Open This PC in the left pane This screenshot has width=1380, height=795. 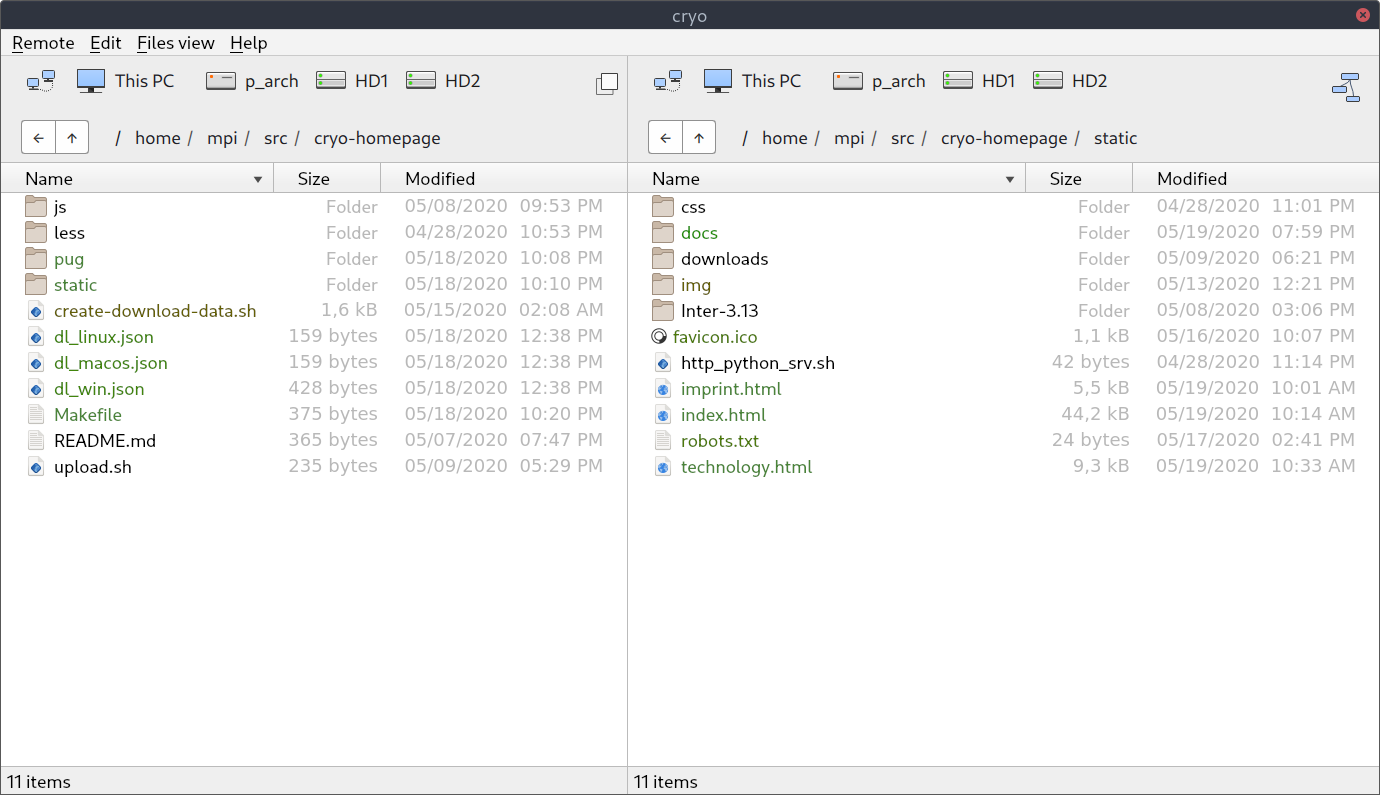(125, 81)
